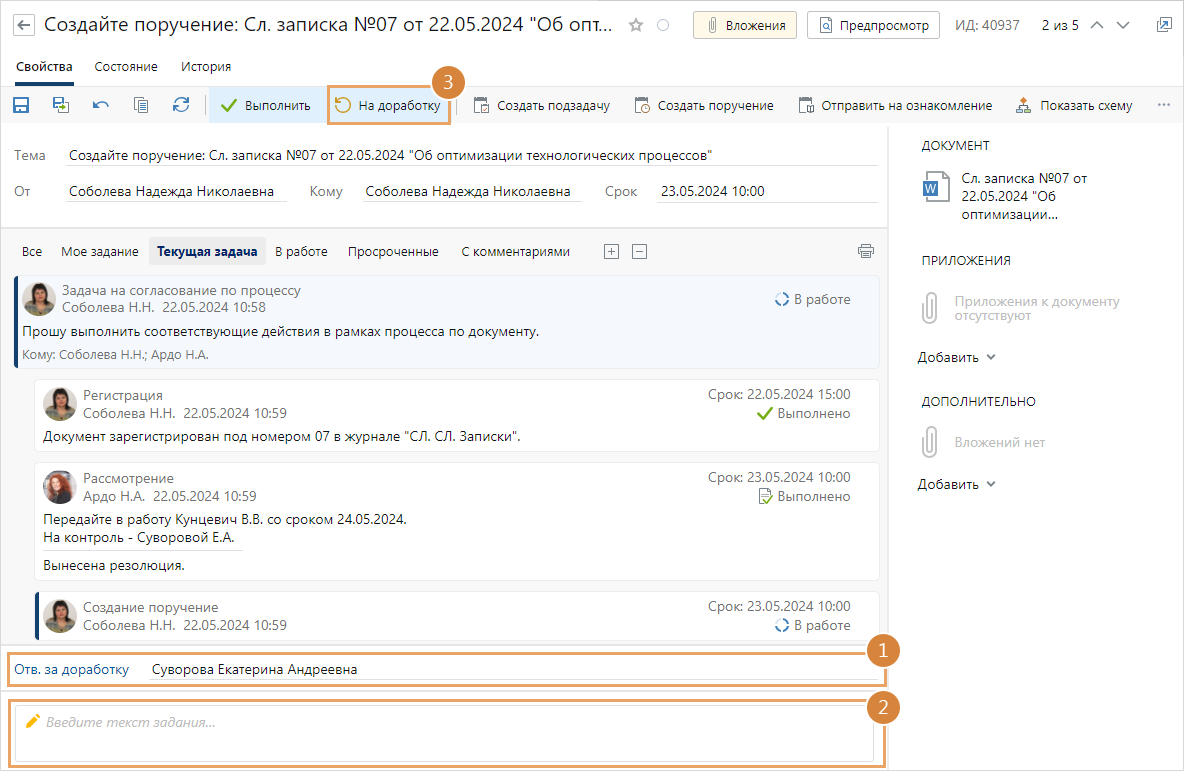Click the Copy icon in toolbar
This screenshot has width=1184, height=771.
[141, 105]
